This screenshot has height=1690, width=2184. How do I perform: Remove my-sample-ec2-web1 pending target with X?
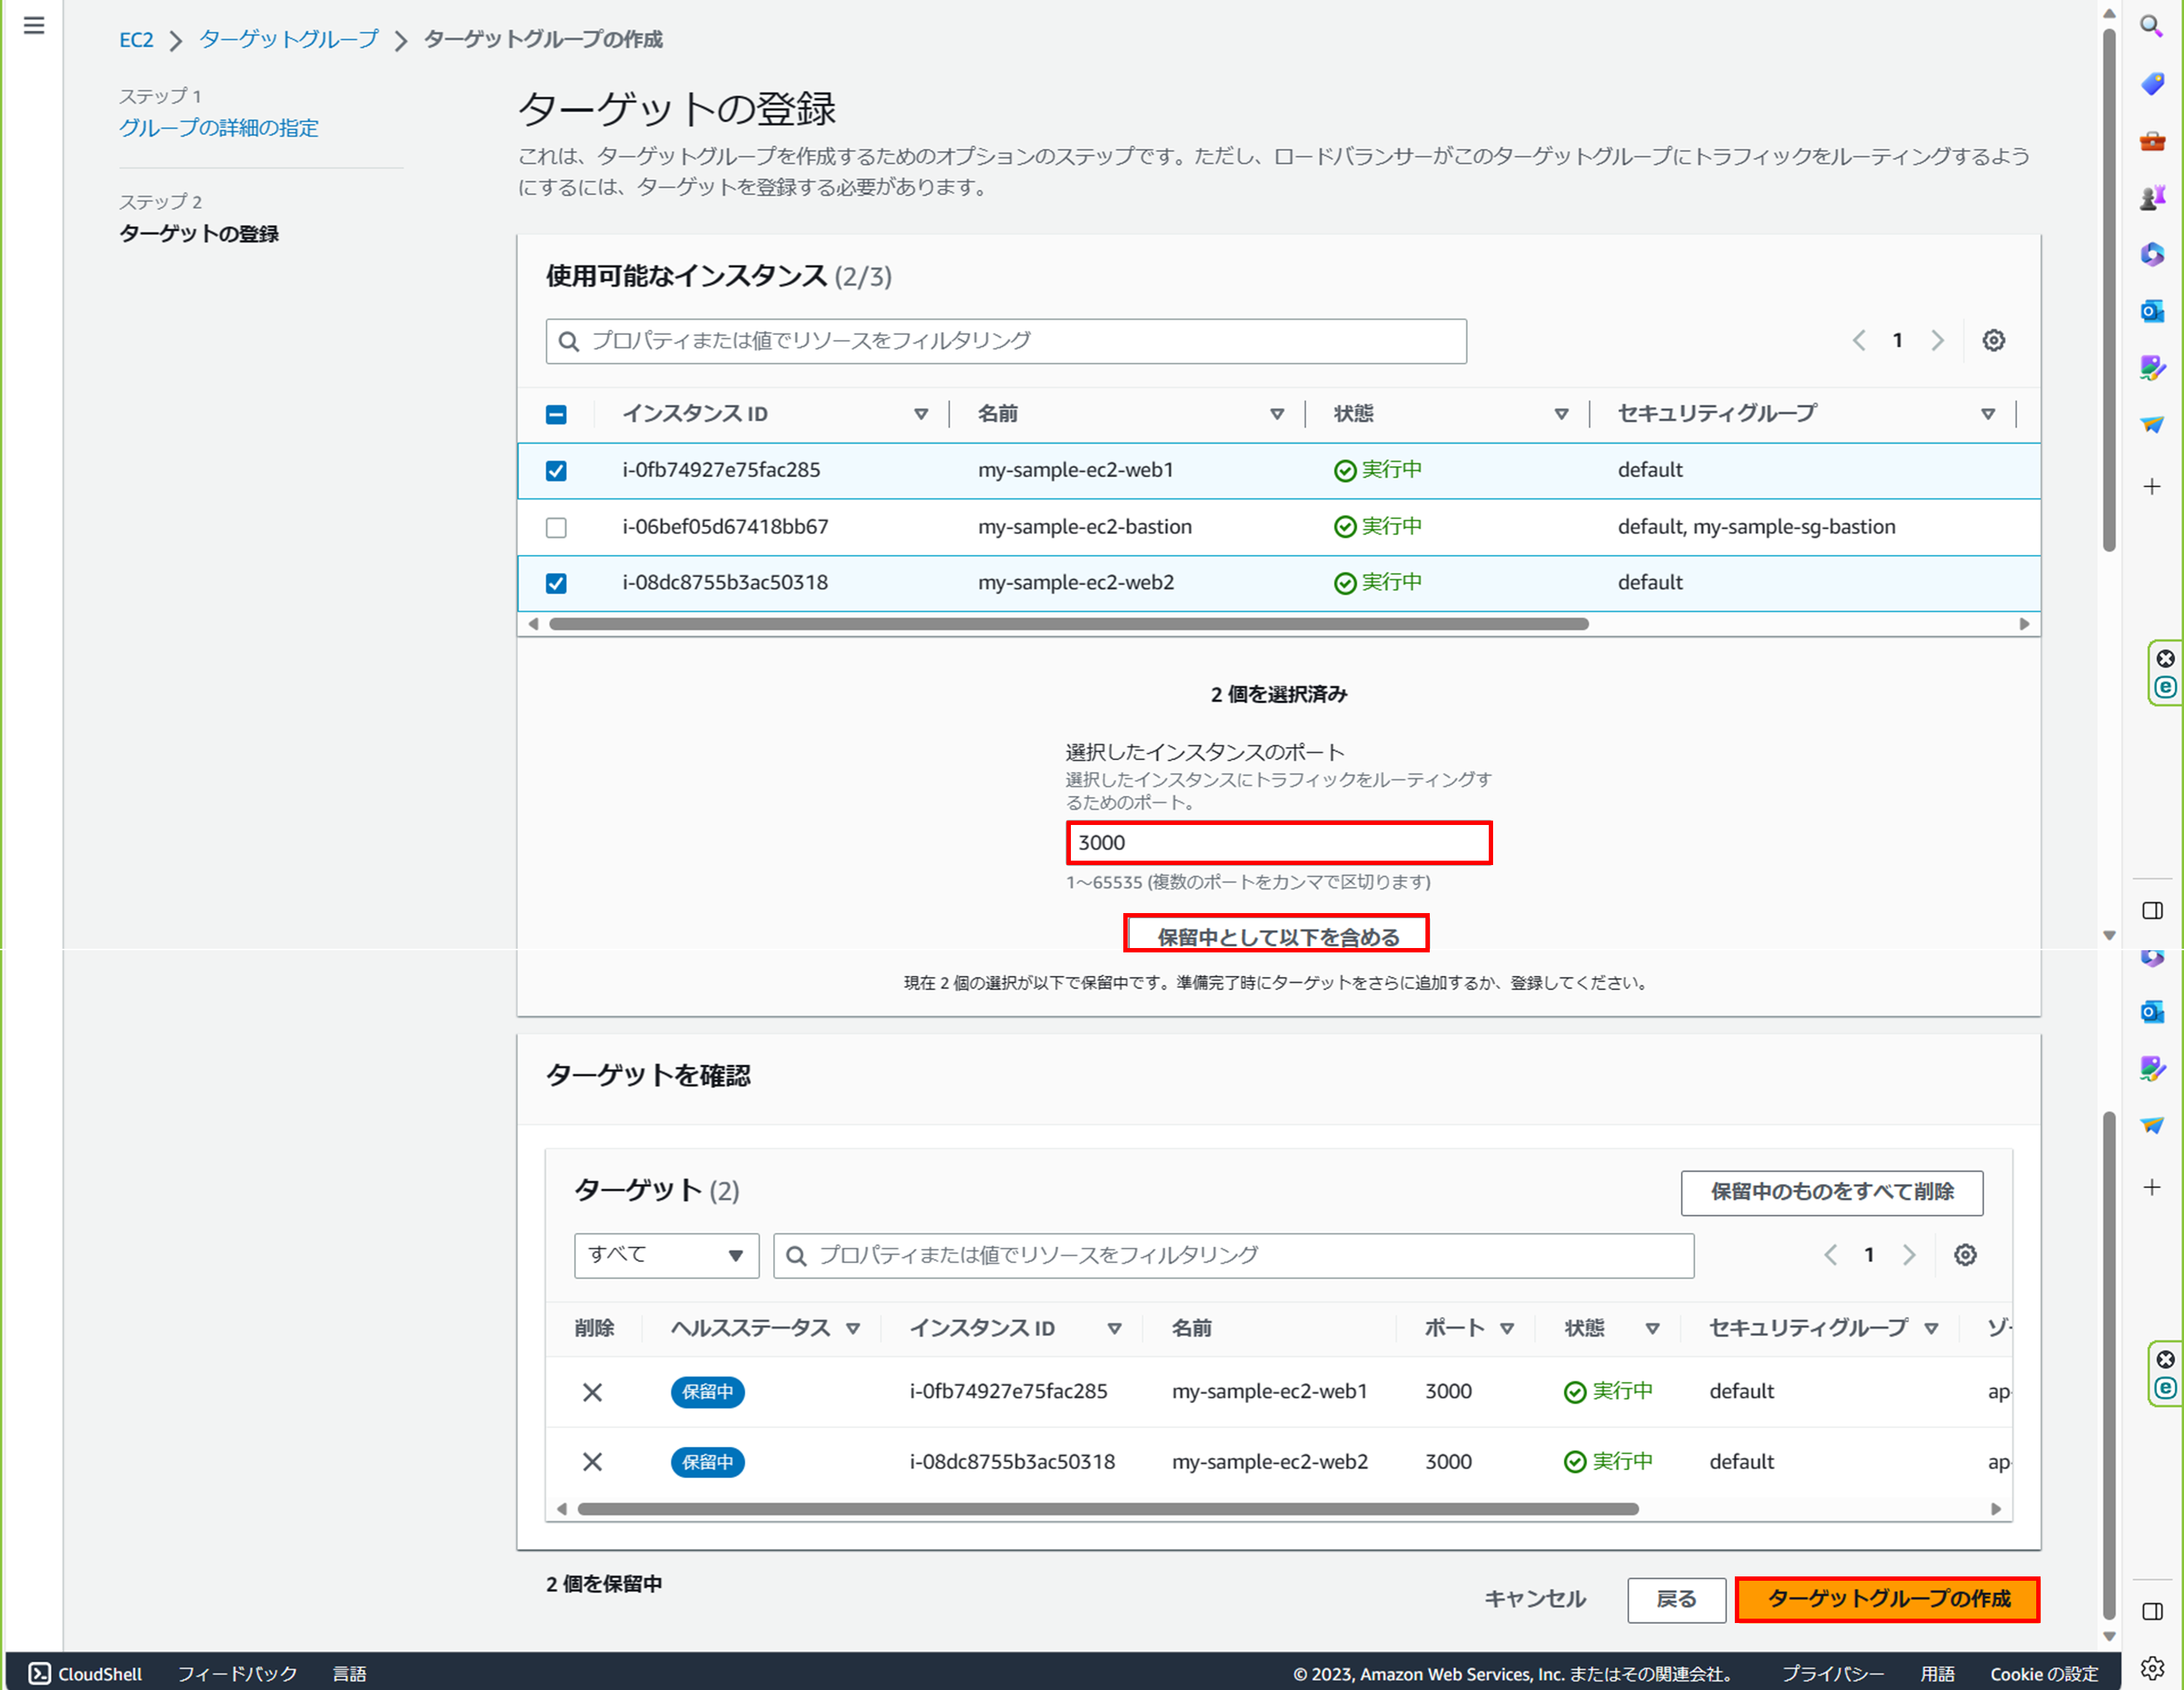coord(592,1392)
